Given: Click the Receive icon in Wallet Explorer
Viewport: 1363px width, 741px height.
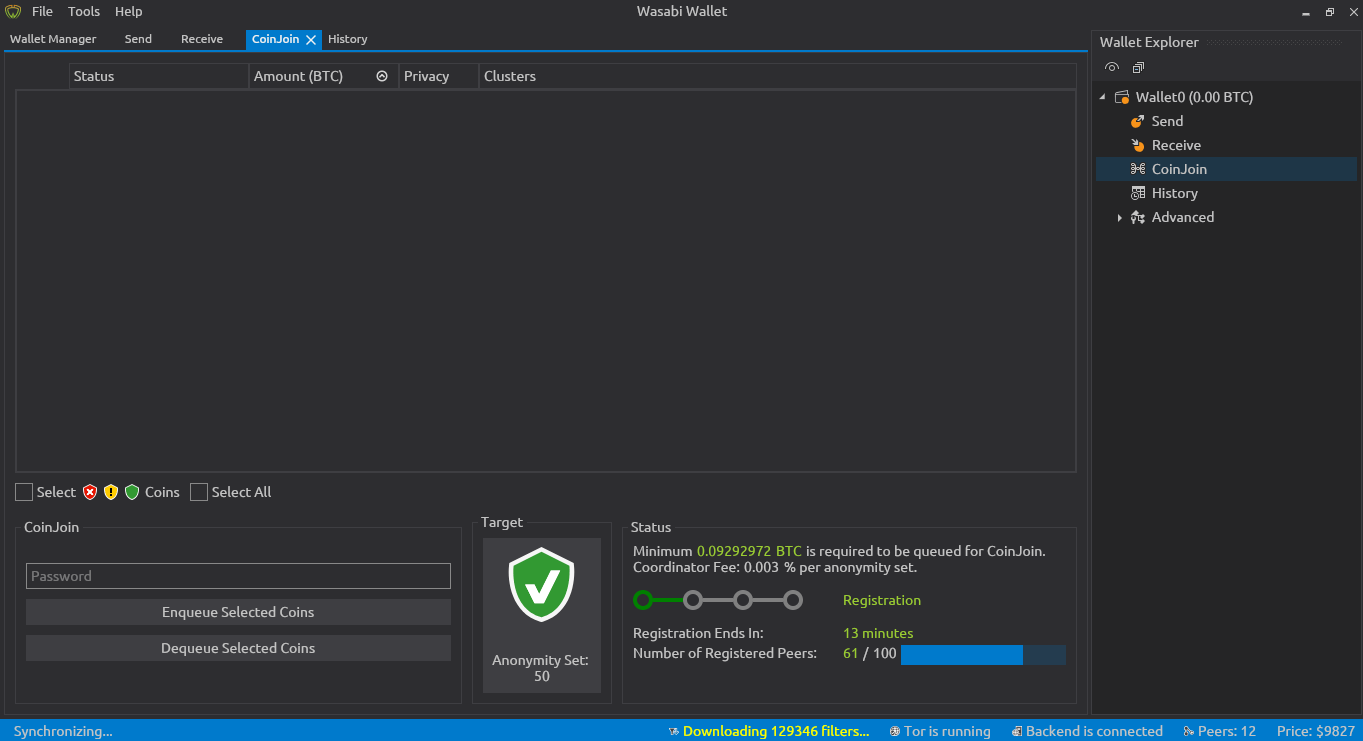Looking at the screenshot, I should pos(1137,145).
